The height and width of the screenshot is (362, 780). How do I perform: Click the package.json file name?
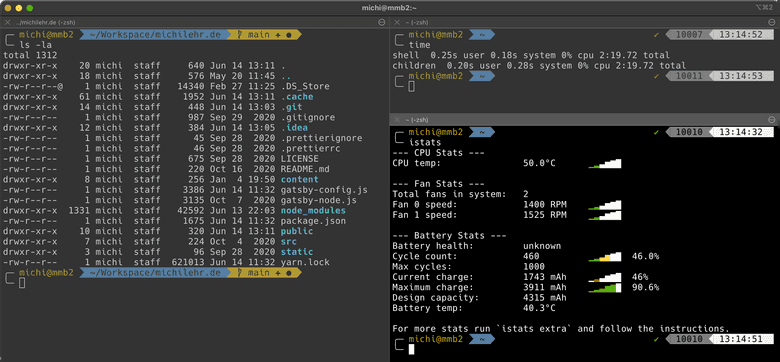[x=313, y=221]
